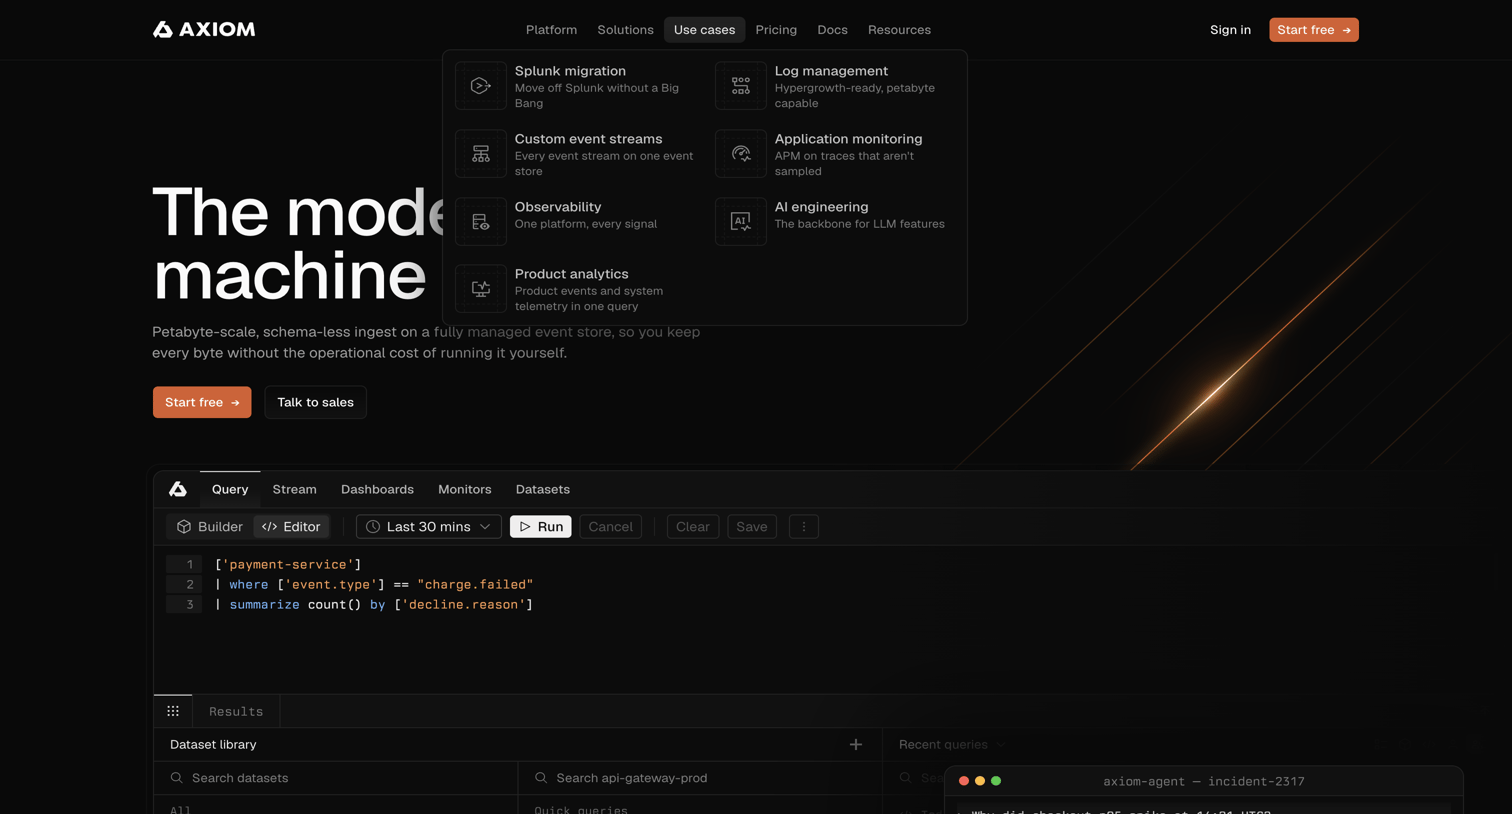The height and width of the screenshot is (814, 1512).
Task: Click the Log management icon tile
Action: [741, 86]
